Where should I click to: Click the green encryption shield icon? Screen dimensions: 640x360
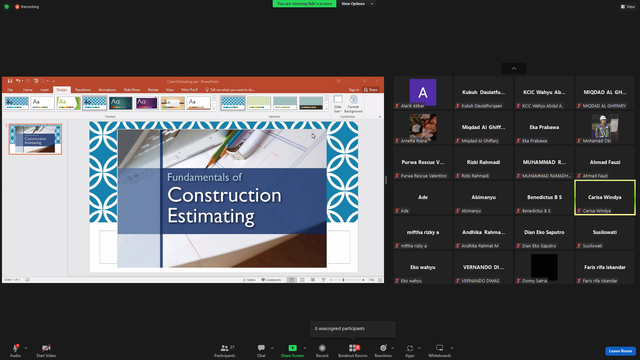7,7
